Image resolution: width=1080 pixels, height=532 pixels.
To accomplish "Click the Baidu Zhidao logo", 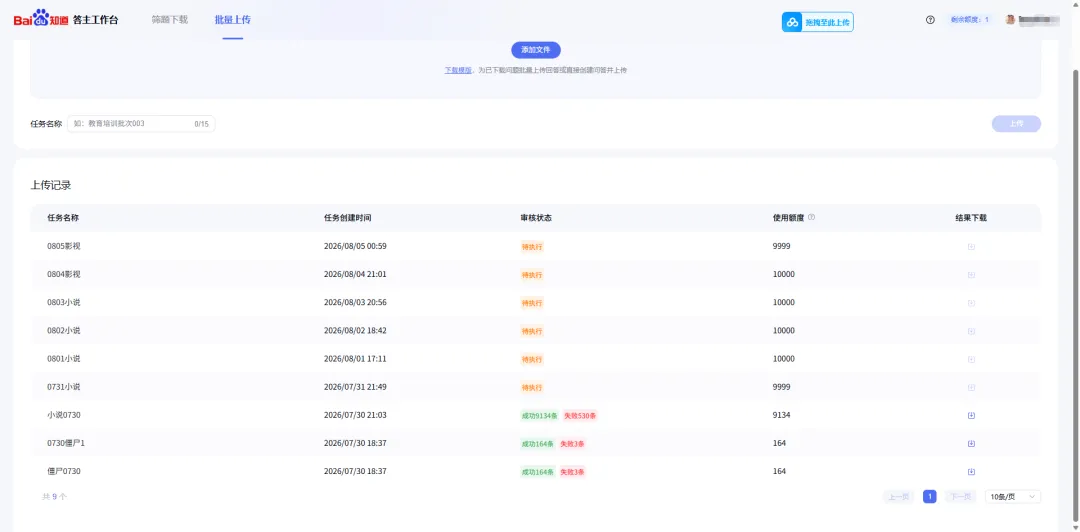I will 41,19.
